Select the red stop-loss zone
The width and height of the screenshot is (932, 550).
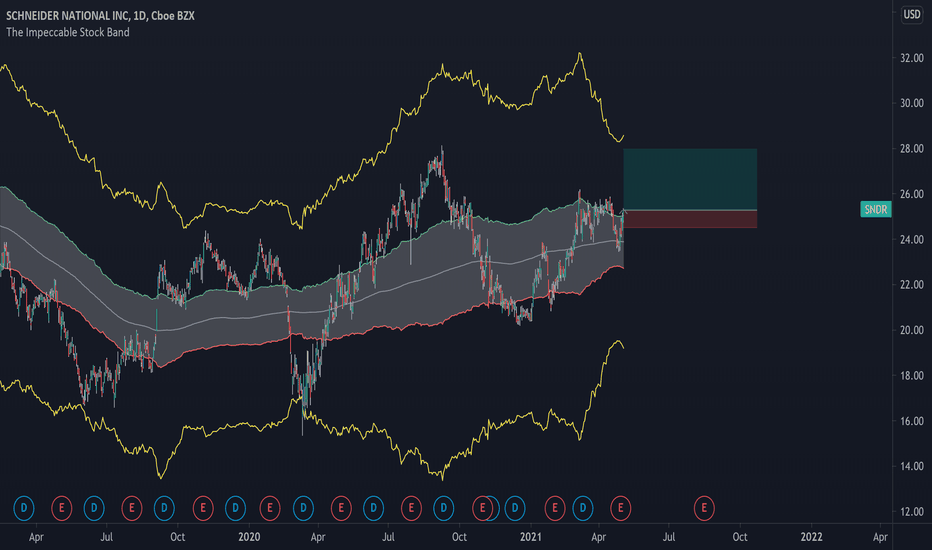(x=690, y=219)
